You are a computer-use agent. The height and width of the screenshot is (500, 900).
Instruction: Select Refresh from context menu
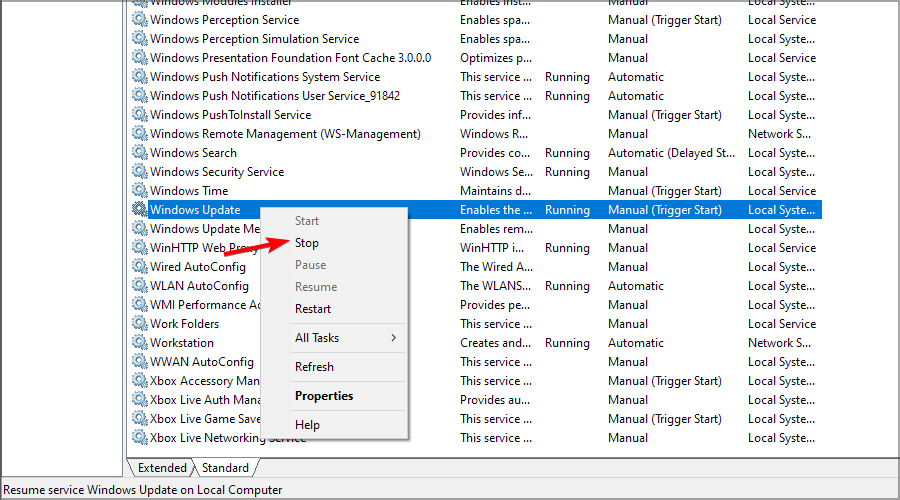tap(314, 367)
